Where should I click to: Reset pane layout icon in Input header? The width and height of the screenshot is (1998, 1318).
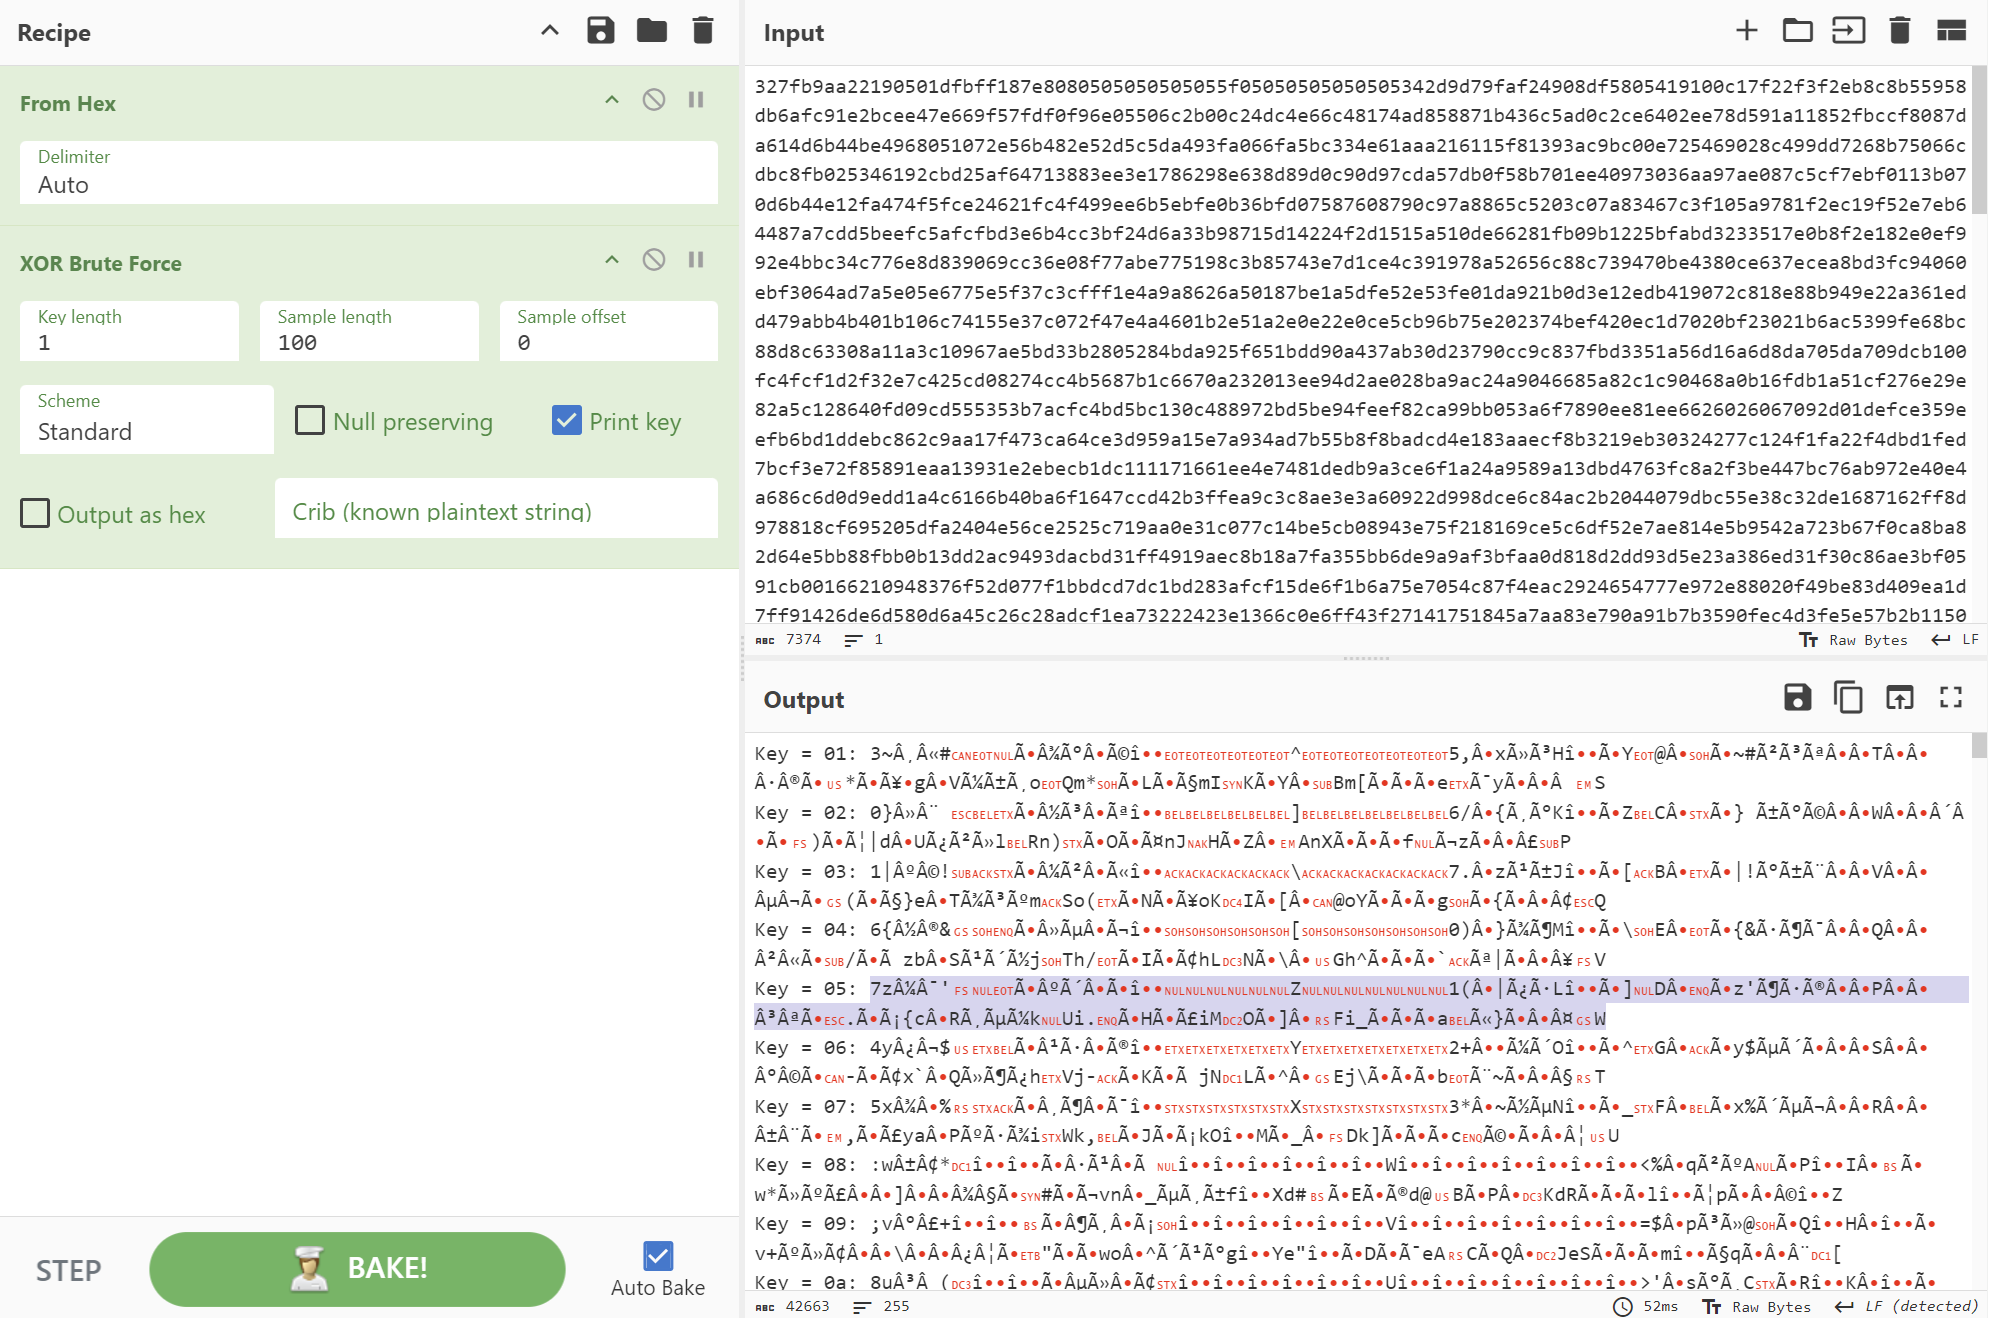tap(1951, 31)
